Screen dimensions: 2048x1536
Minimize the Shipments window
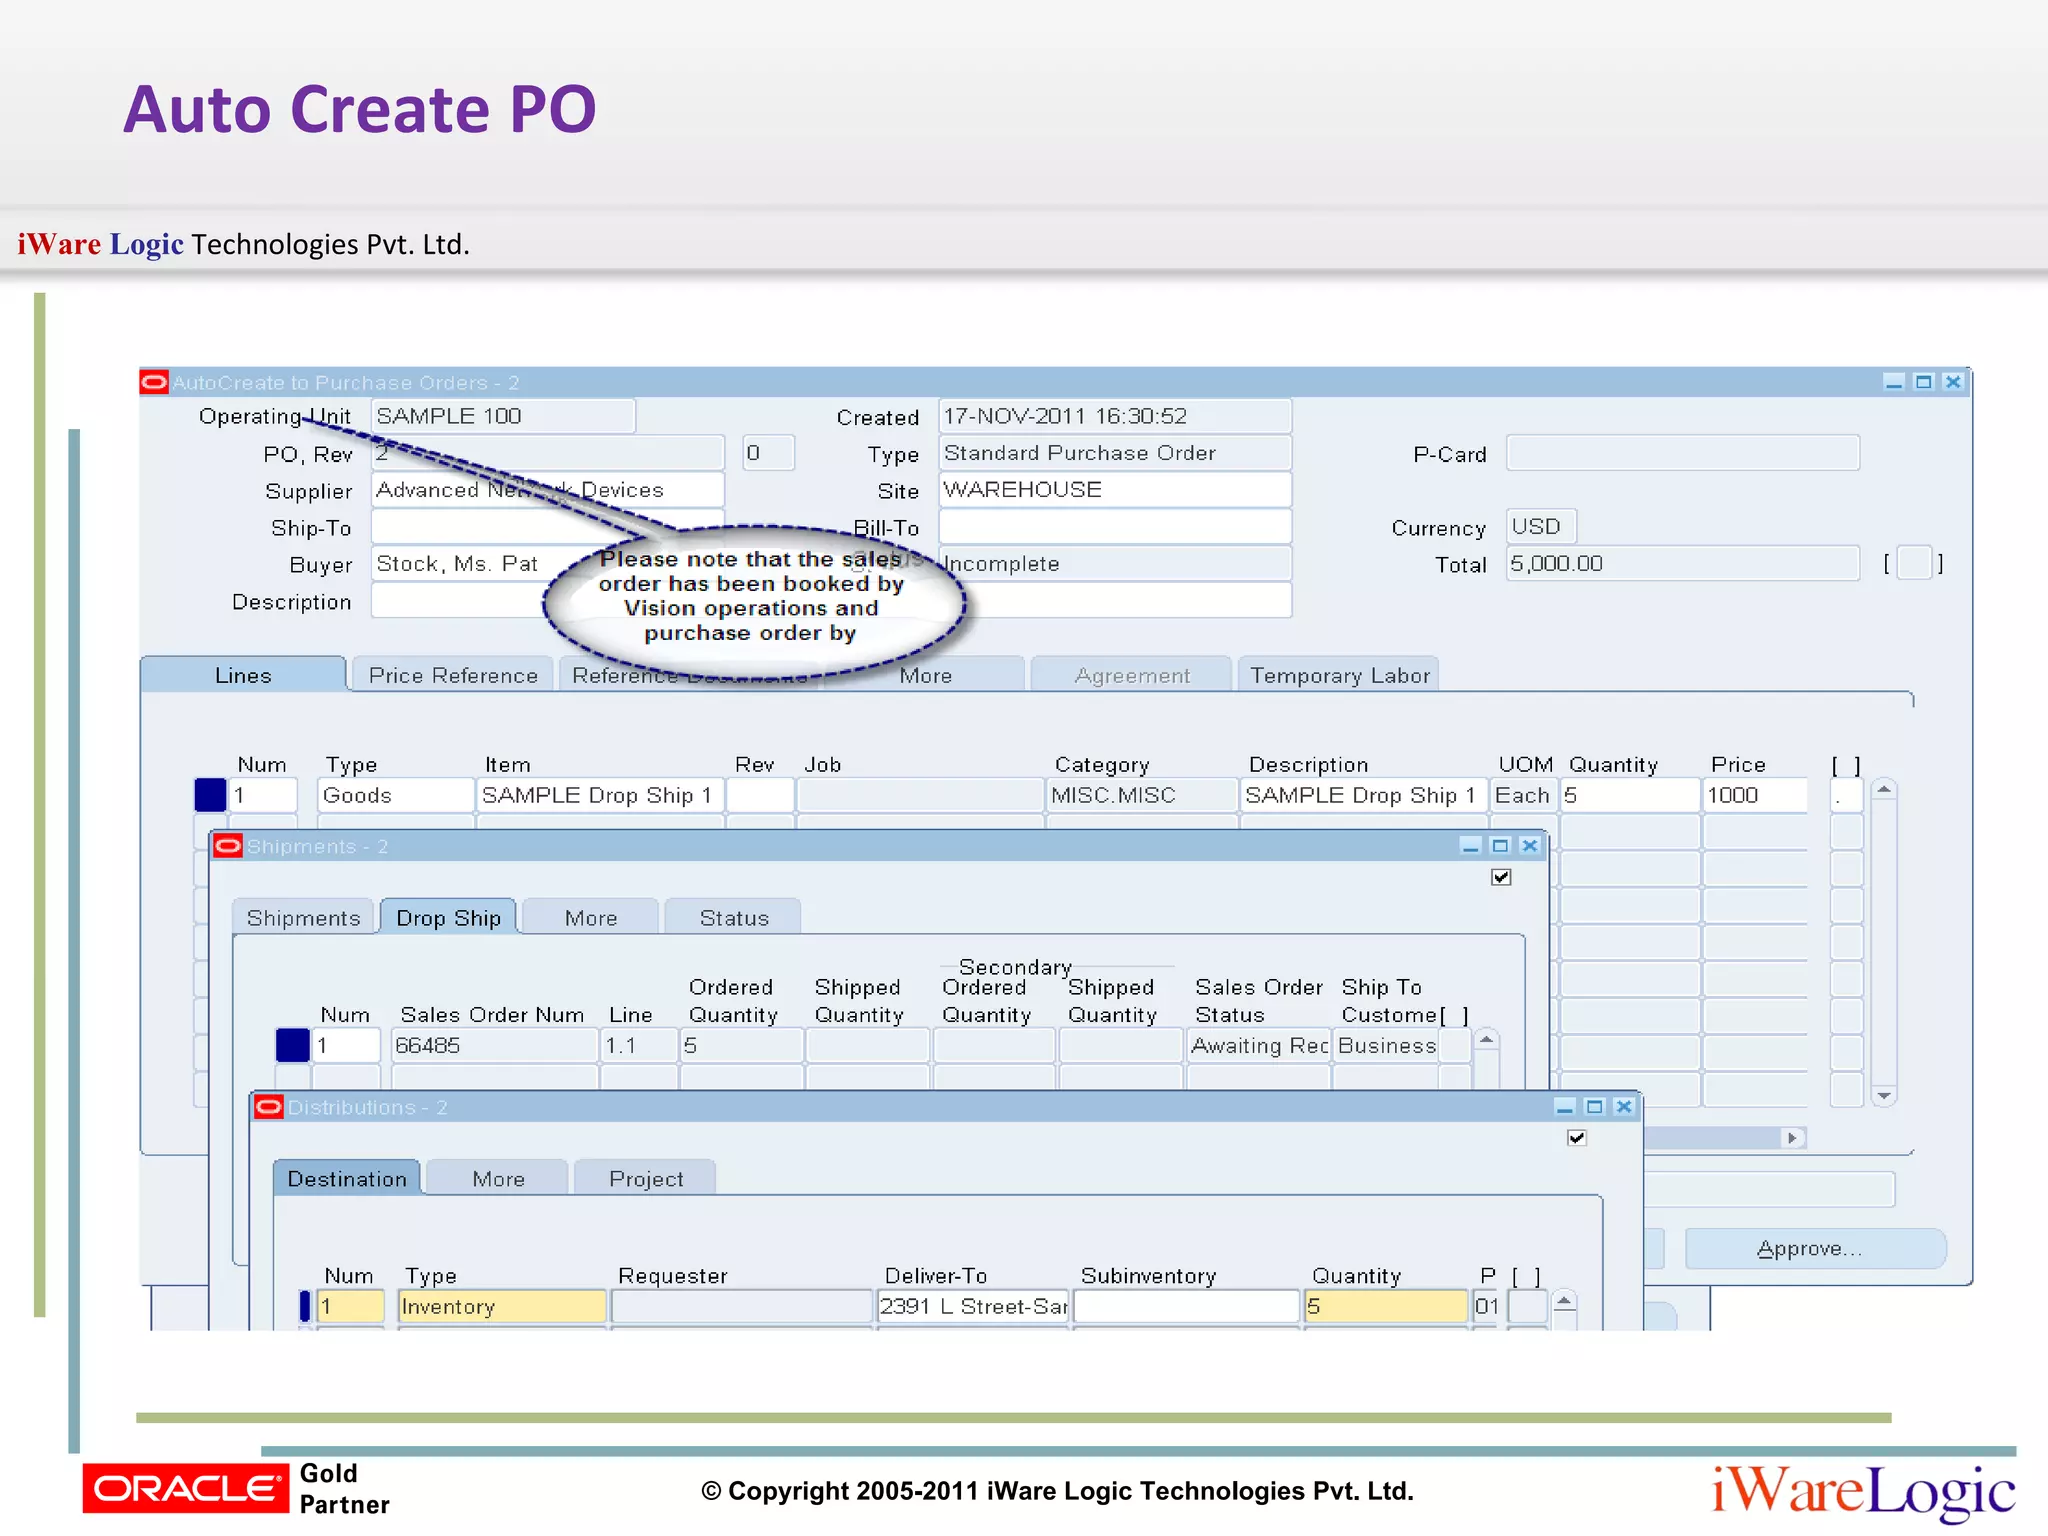(x=1470, y=846)
